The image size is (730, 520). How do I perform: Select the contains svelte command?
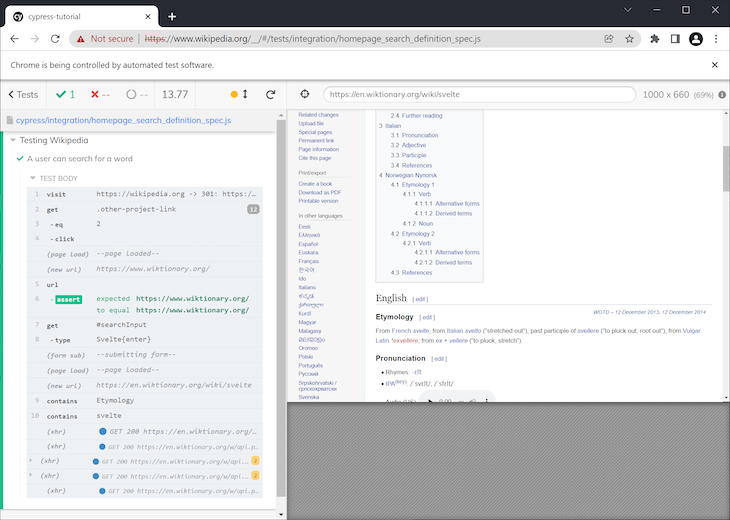pyautogui.click(x=144, y=415)
